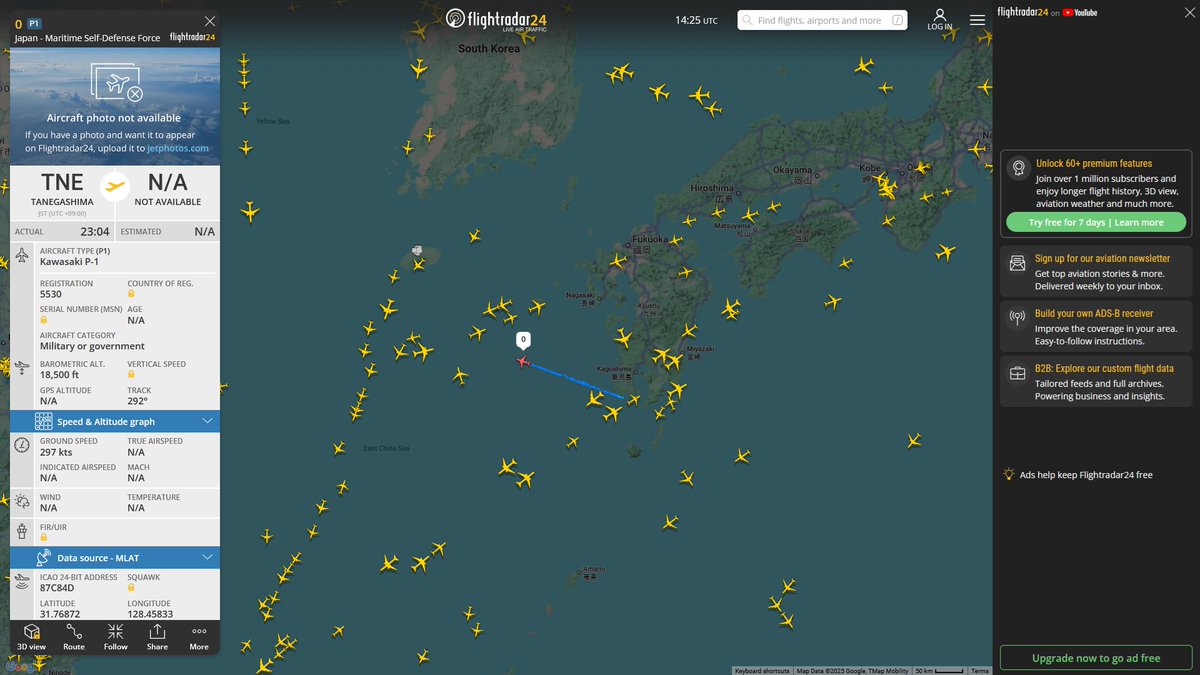This screenshot has height=675, width=1200.
Task: Open the jetphotos.com link
Action: (x=178, y=148)
